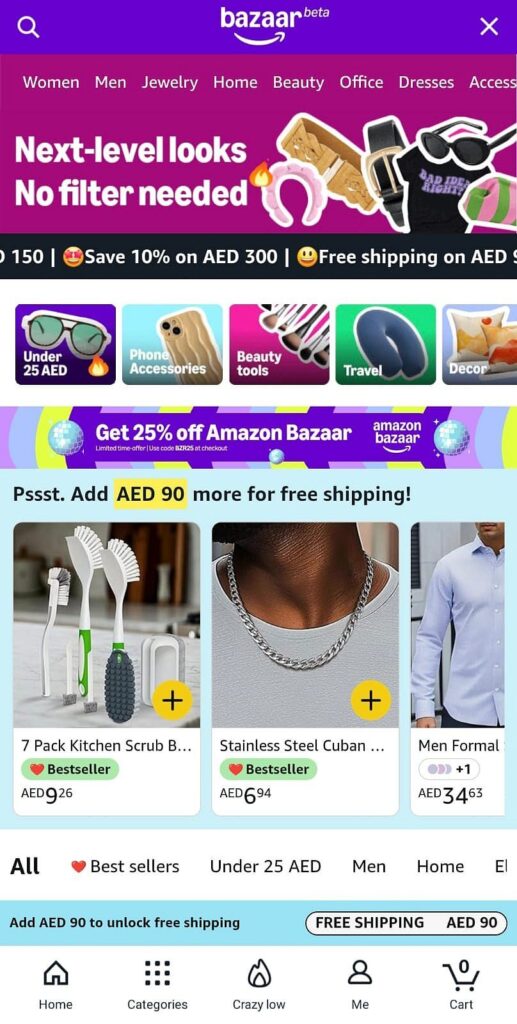Open the Travel category tile
The height and width of the screenshot is (1024, 517).
tap(386, 344)
